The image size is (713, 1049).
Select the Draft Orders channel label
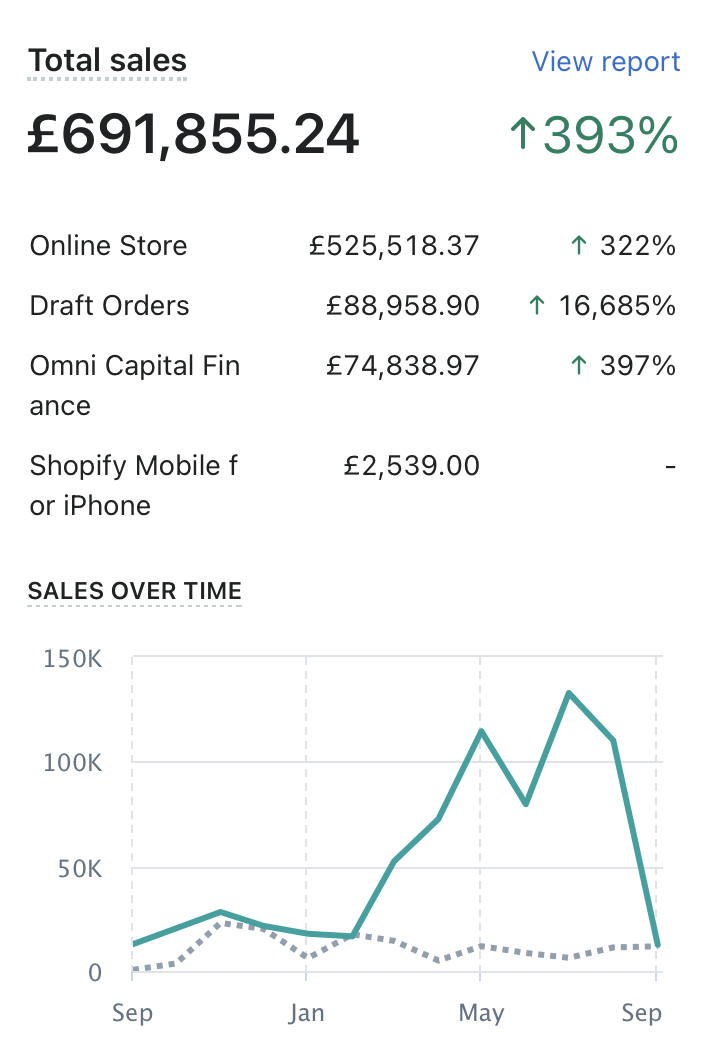(109, 306)
